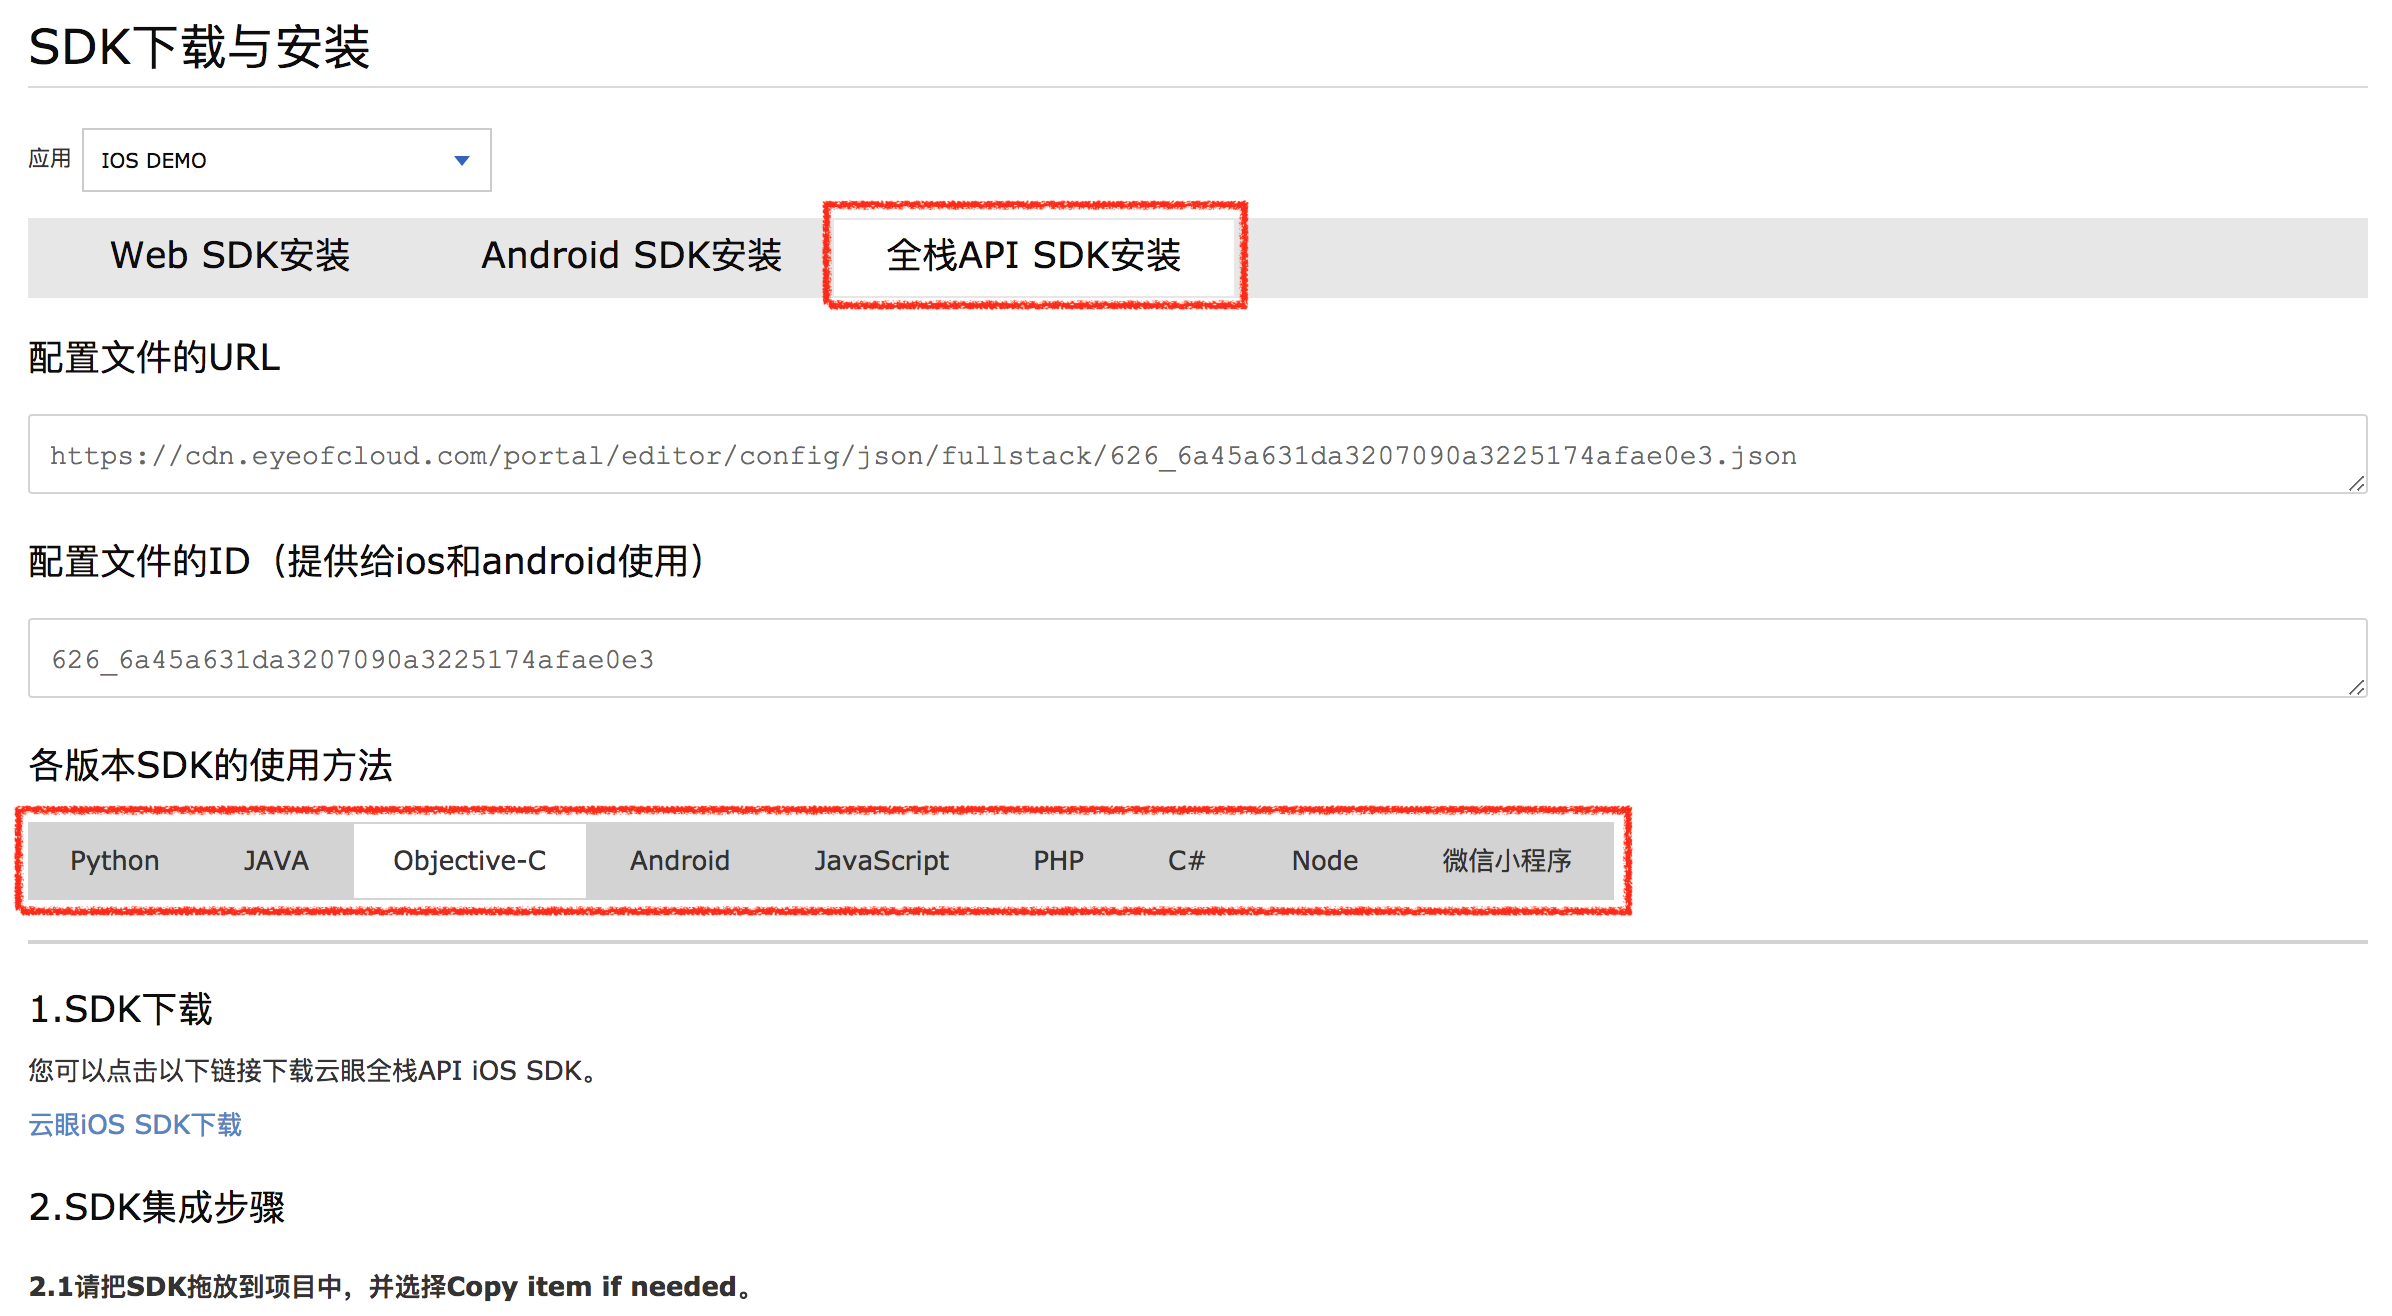The image size is (2392, 1316).
Task: Grab the URL textarea resize handle
Action: click(2357, 484)
